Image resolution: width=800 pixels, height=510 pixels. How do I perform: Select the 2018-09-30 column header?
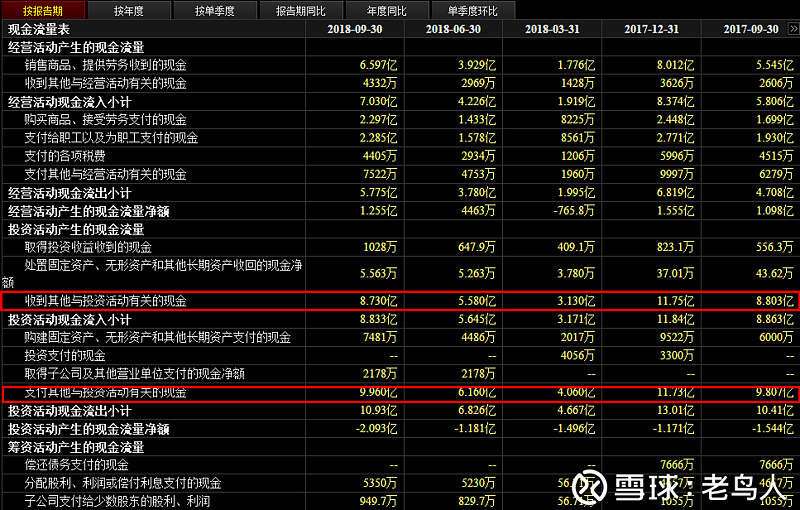click(355, 29)
